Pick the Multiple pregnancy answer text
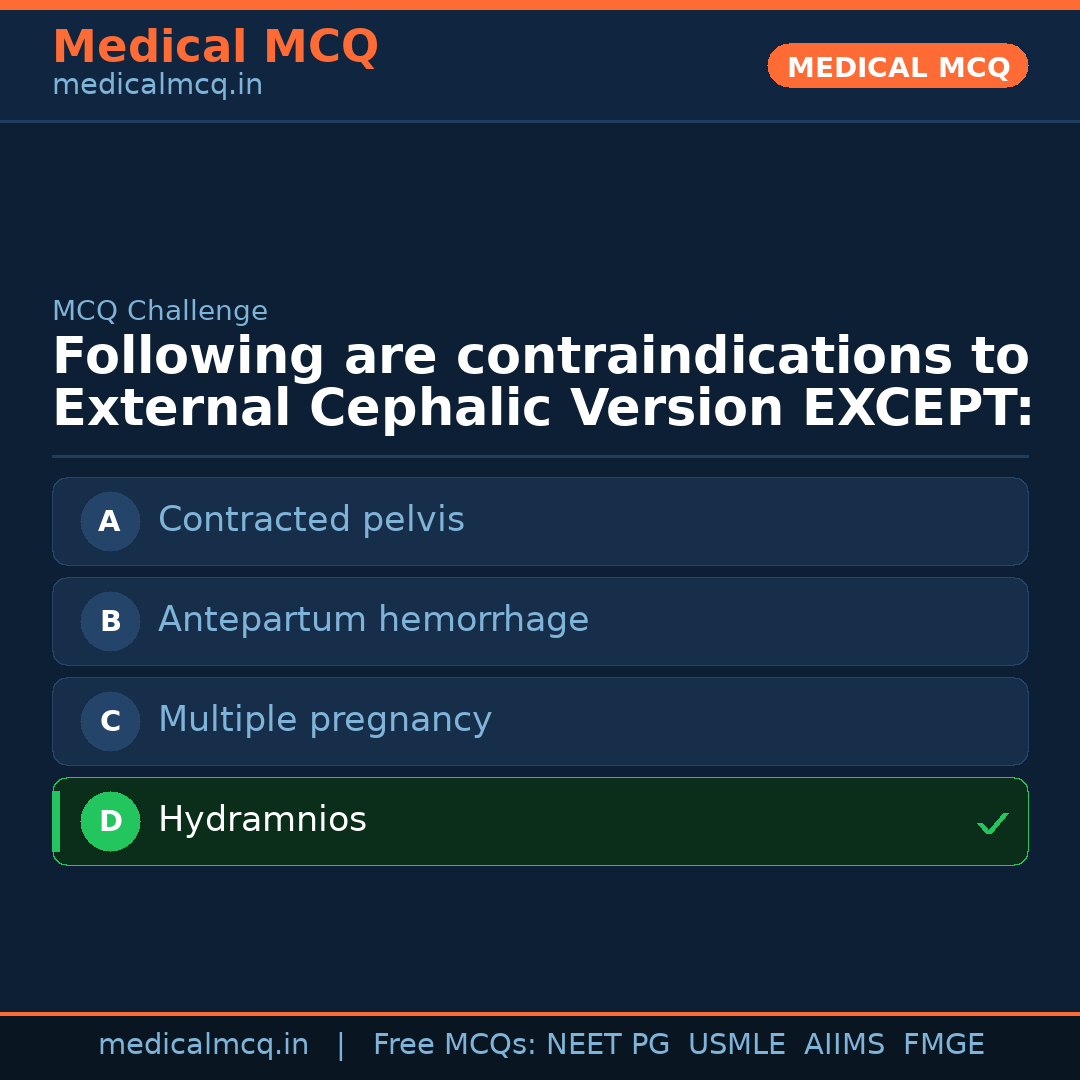 (324, 720)
